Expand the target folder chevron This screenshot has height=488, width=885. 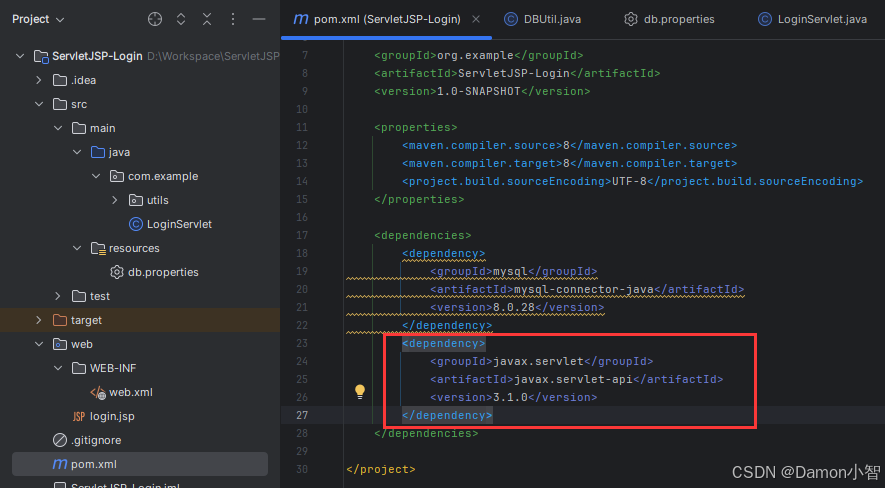coord(39,320)
